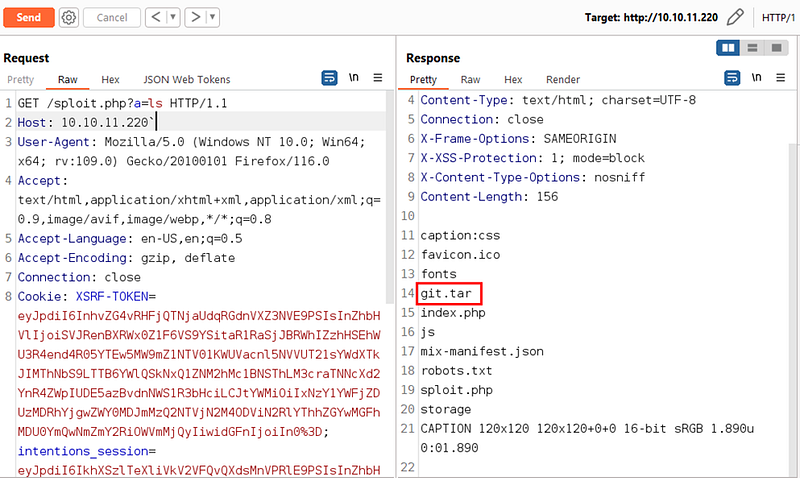Click the caption:css response line
The width and height of the screenshot is (800, 478).
460,236
